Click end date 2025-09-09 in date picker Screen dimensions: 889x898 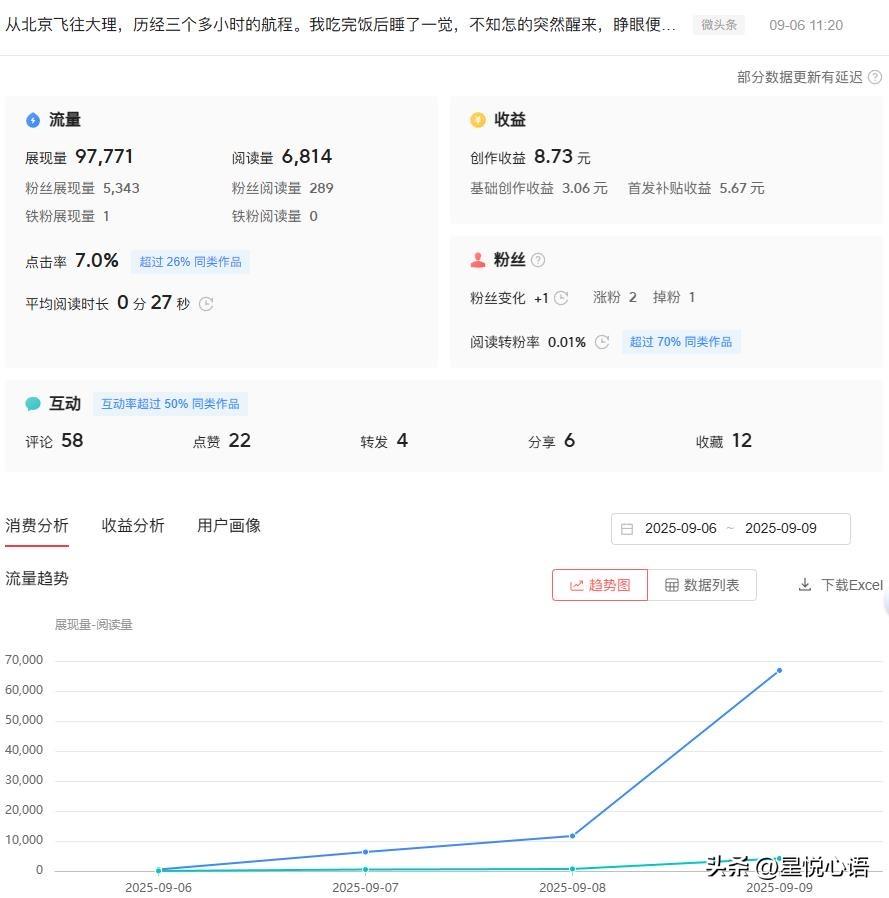coord(781,528)
